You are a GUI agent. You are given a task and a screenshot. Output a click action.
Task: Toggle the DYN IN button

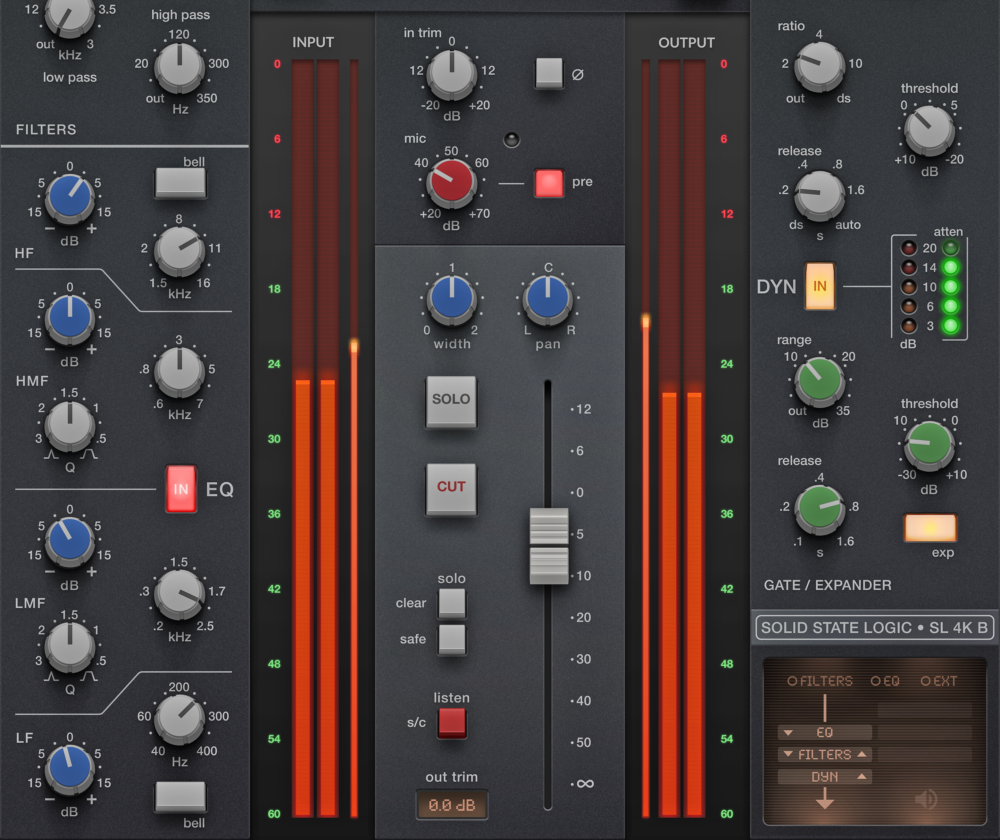[820, 286]
